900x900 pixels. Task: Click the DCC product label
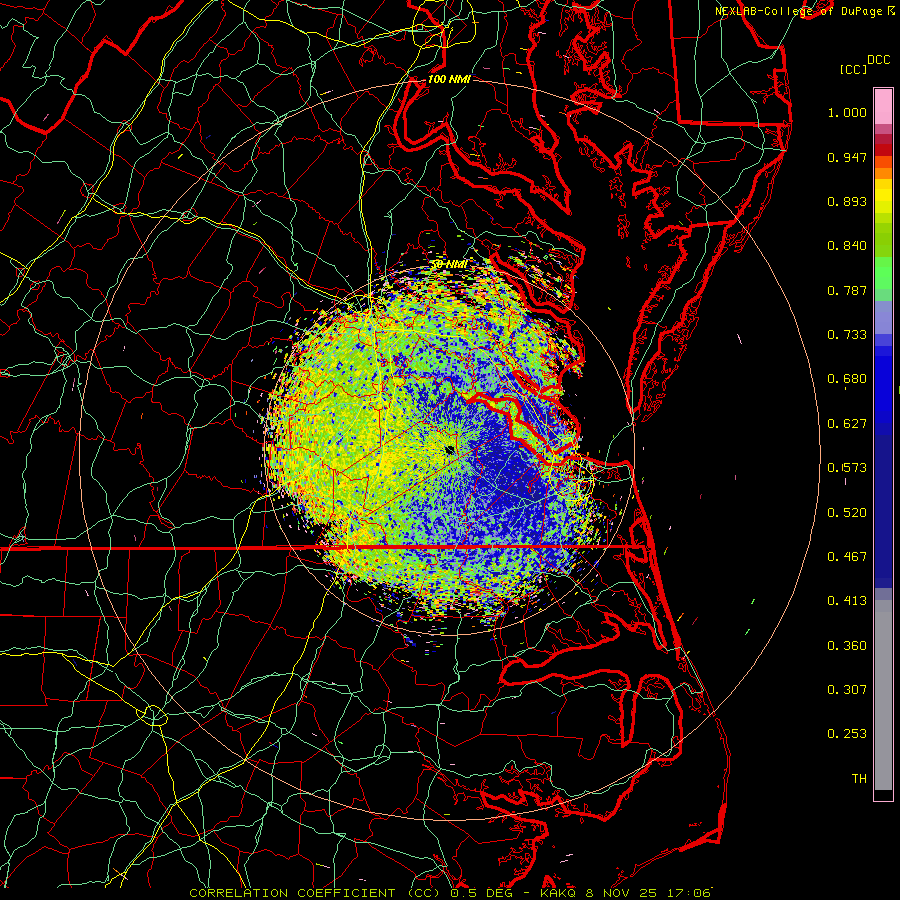[878, 60]
